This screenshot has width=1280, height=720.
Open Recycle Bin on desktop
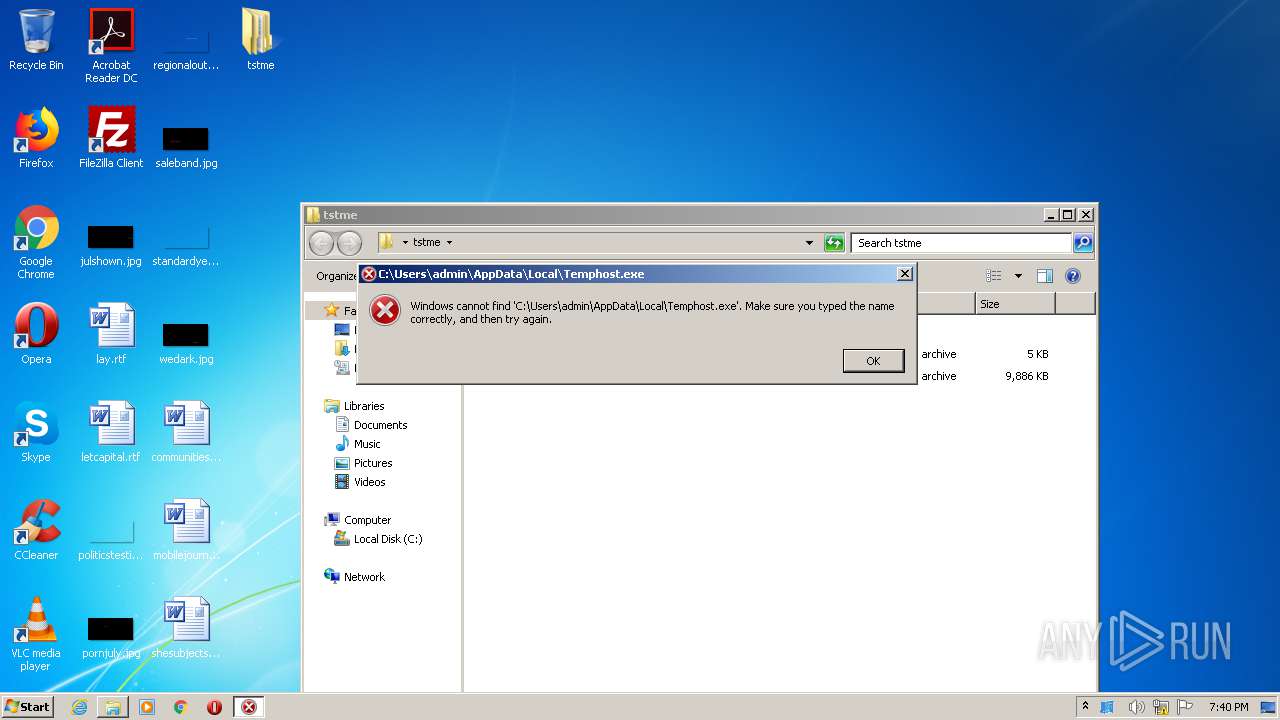(x=36, y=40)
